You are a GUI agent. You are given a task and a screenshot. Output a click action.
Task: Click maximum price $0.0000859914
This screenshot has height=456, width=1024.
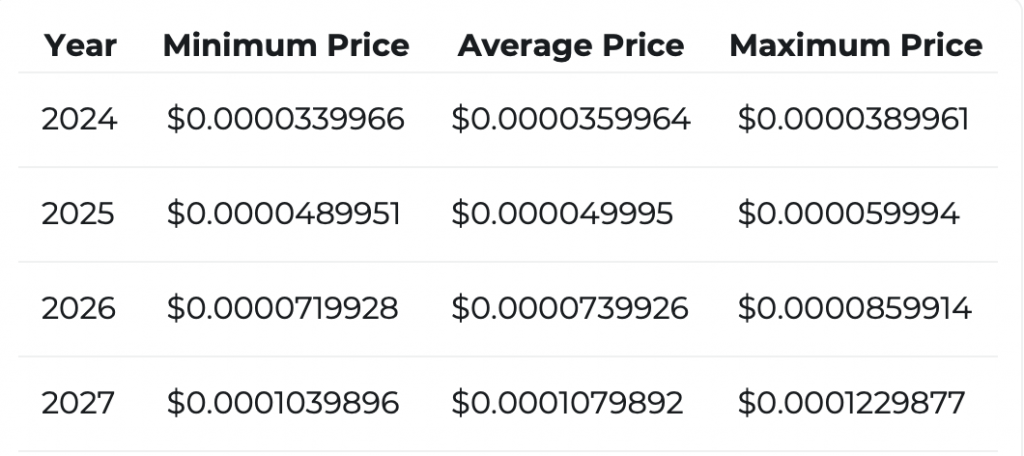[855, 308]
